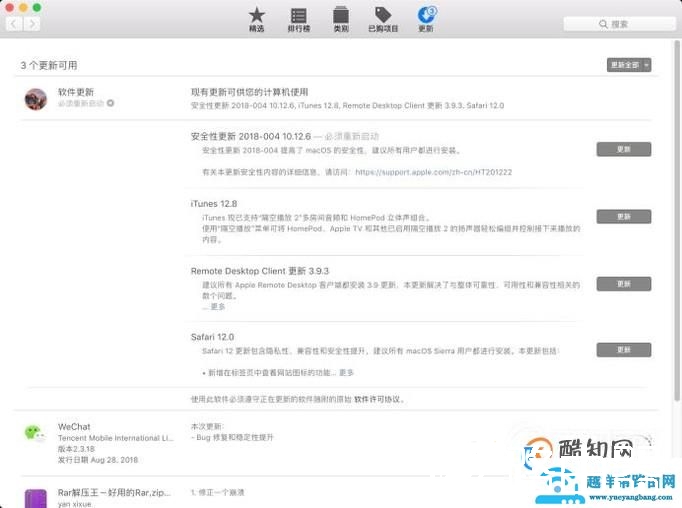Click the green zoom window button
Image resolution: width=682 pixels, height=508 pixels.
[x=37, y=7]
